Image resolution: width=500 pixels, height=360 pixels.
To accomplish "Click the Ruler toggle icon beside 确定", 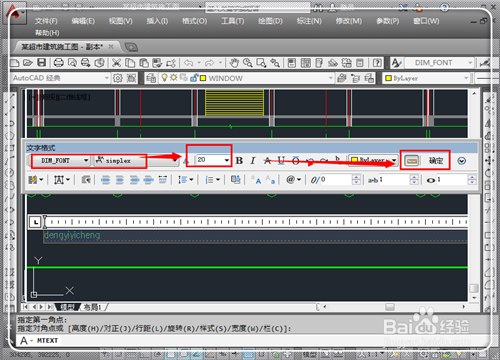I will tap(412, 161).
